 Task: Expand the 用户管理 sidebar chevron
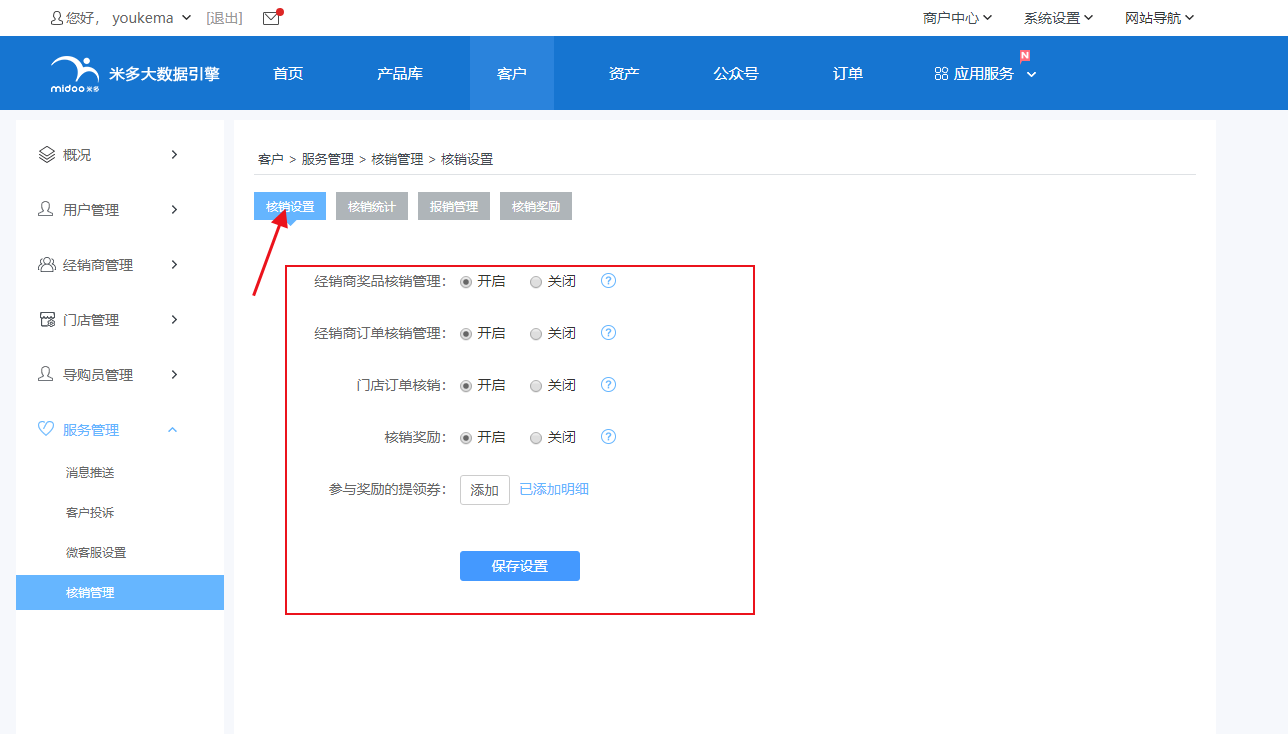[174, 209]
